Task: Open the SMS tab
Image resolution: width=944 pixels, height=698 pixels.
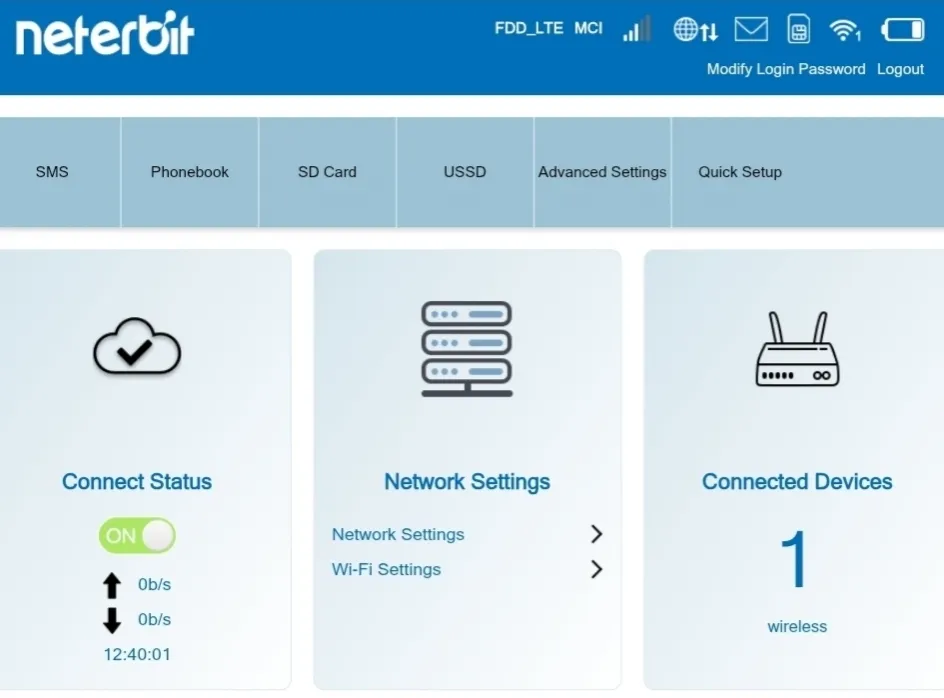Action: (52, 172)
